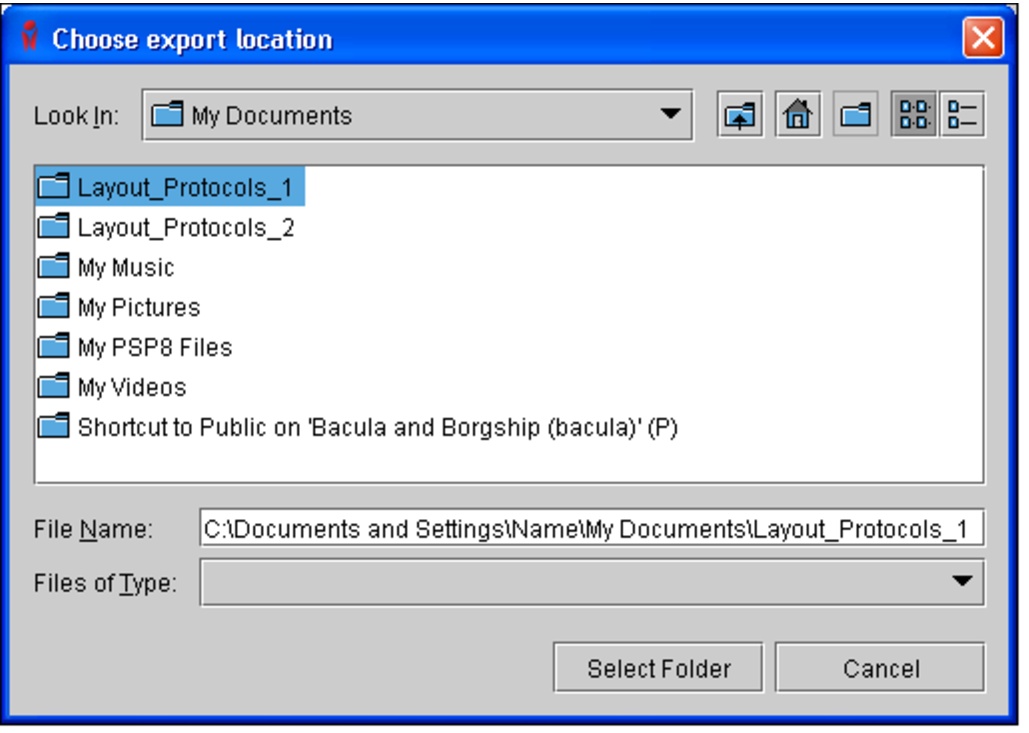Click the Create New Folder icon

point(855,116)
